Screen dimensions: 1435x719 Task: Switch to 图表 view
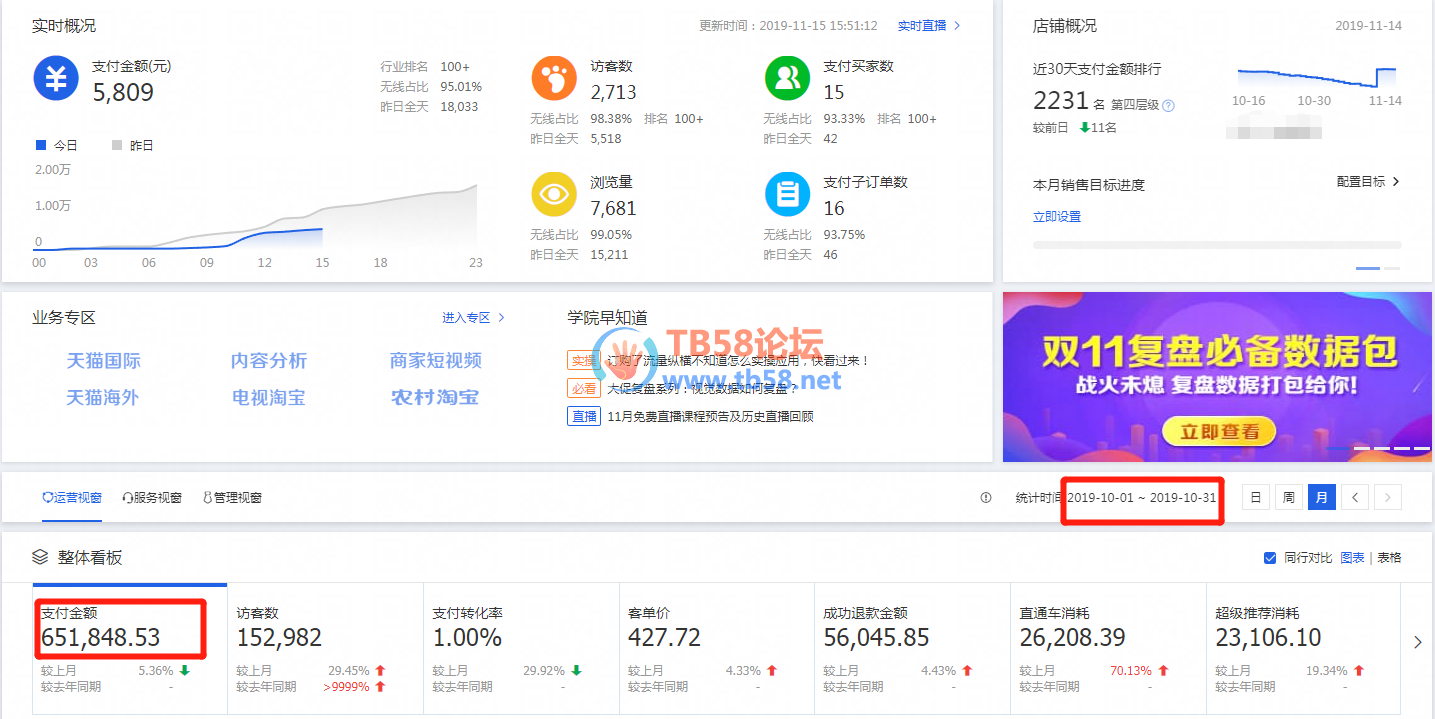1352,557
